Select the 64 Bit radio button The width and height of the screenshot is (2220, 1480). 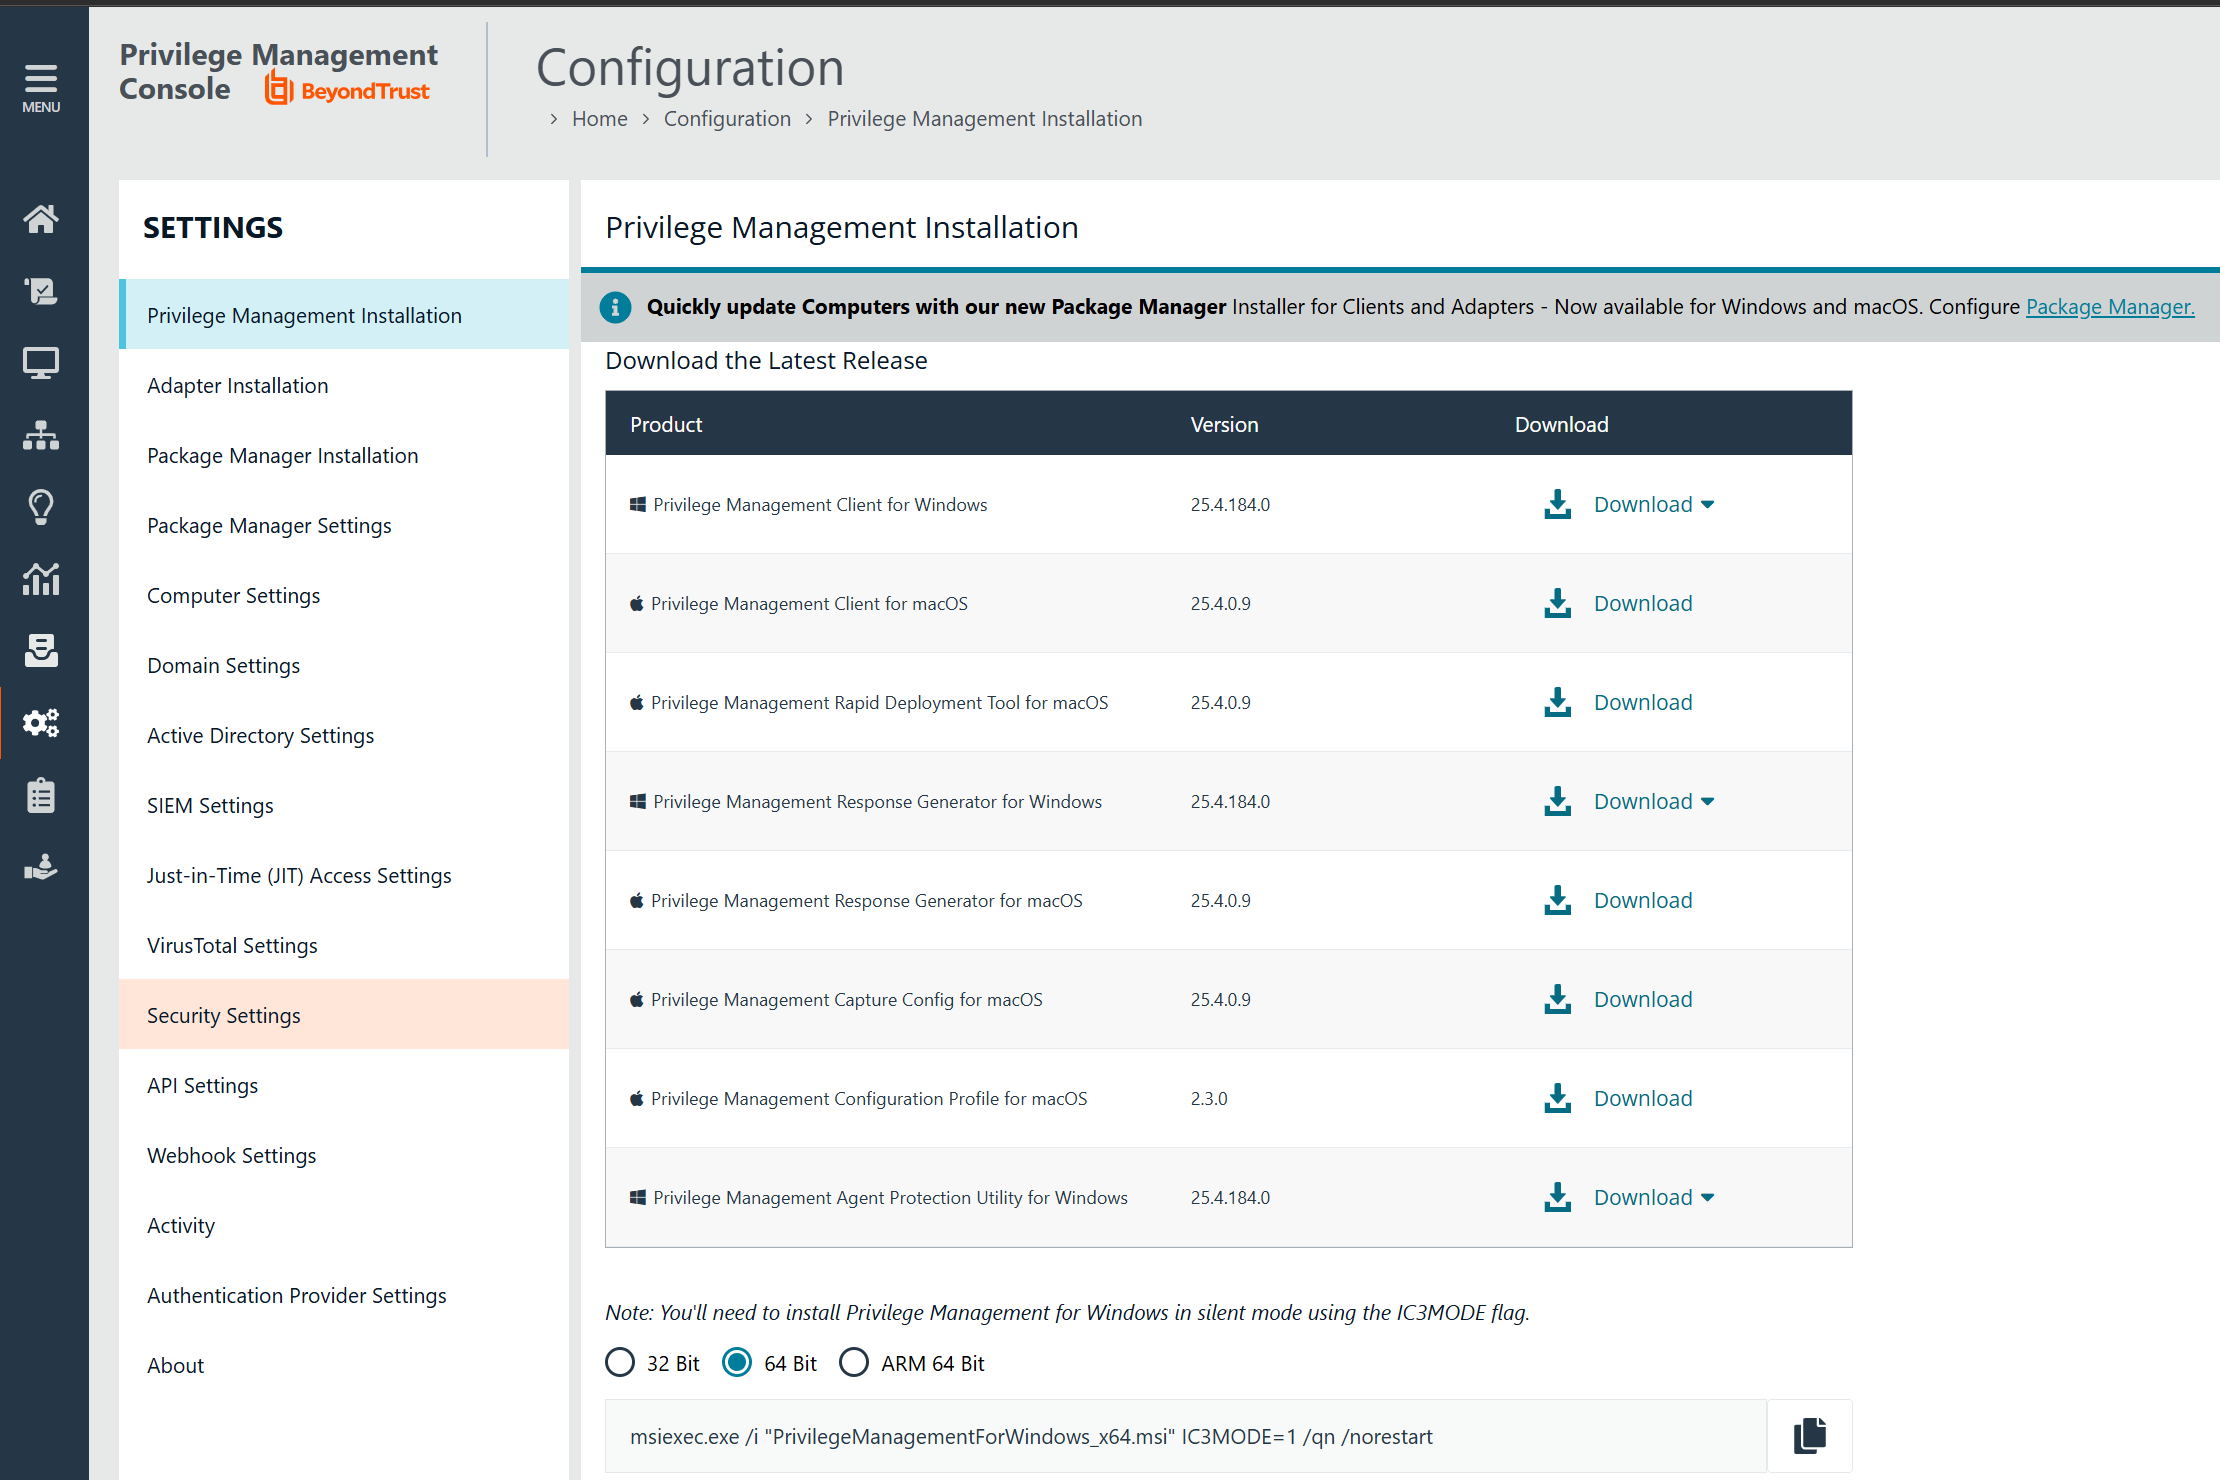pos(737,1362)
